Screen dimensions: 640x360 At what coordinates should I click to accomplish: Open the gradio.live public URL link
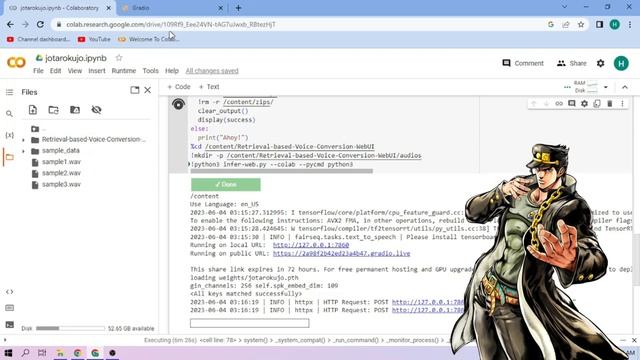point(342,253)
